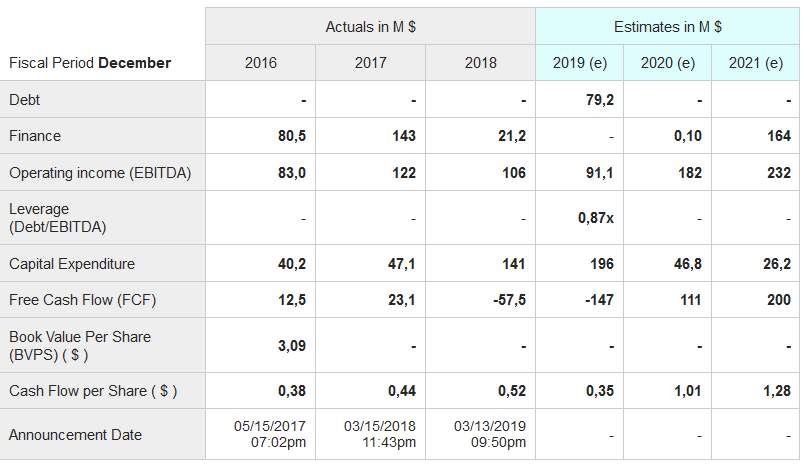Select the 2019 (e) estimates column header
This screenshot has height=468, width=806.
click(580, 63)
